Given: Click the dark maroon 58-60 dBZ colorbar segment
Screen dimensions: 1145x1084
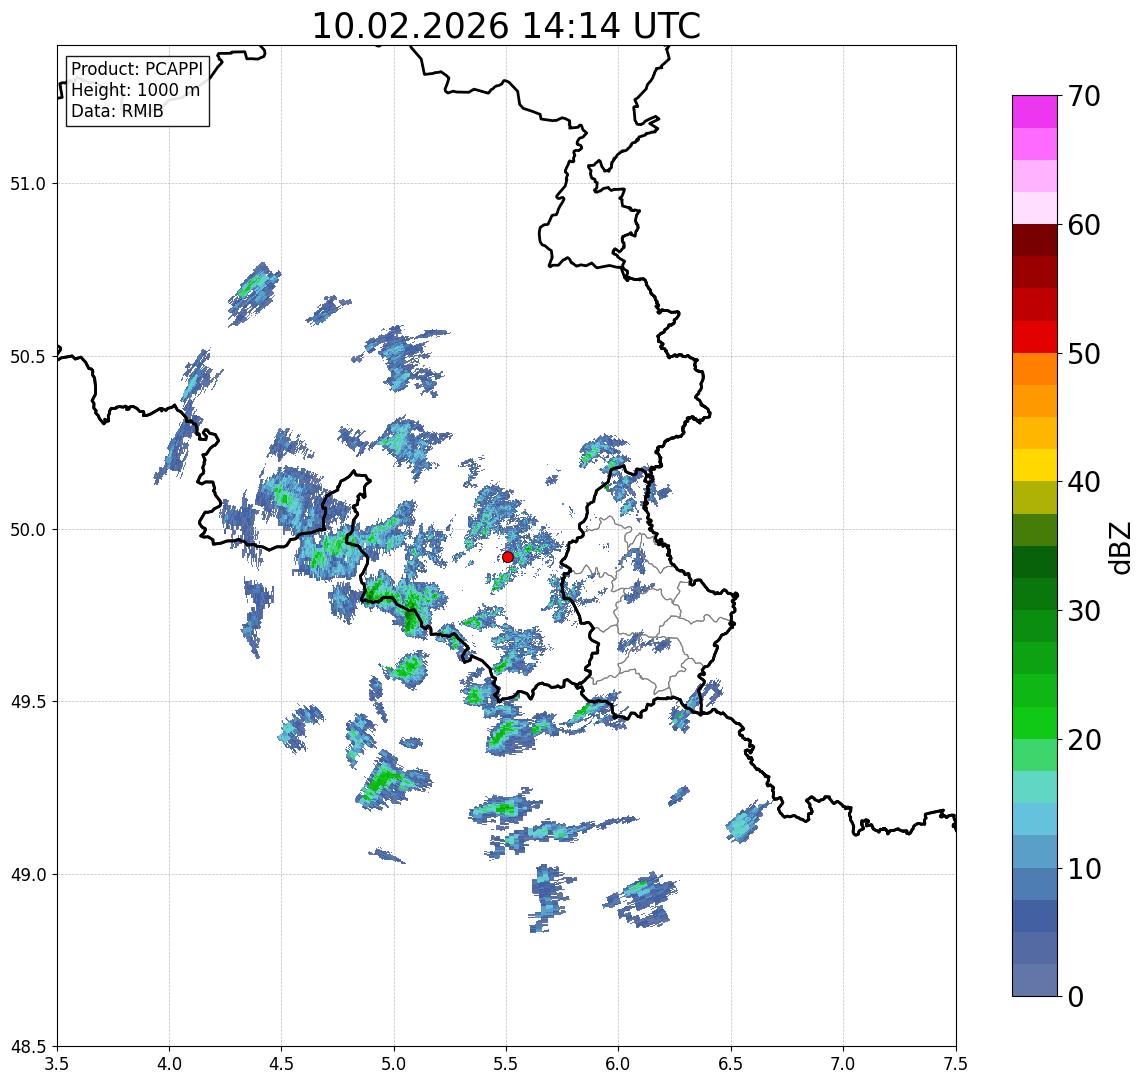Looking at the screenshot, I should (1035, 240).
